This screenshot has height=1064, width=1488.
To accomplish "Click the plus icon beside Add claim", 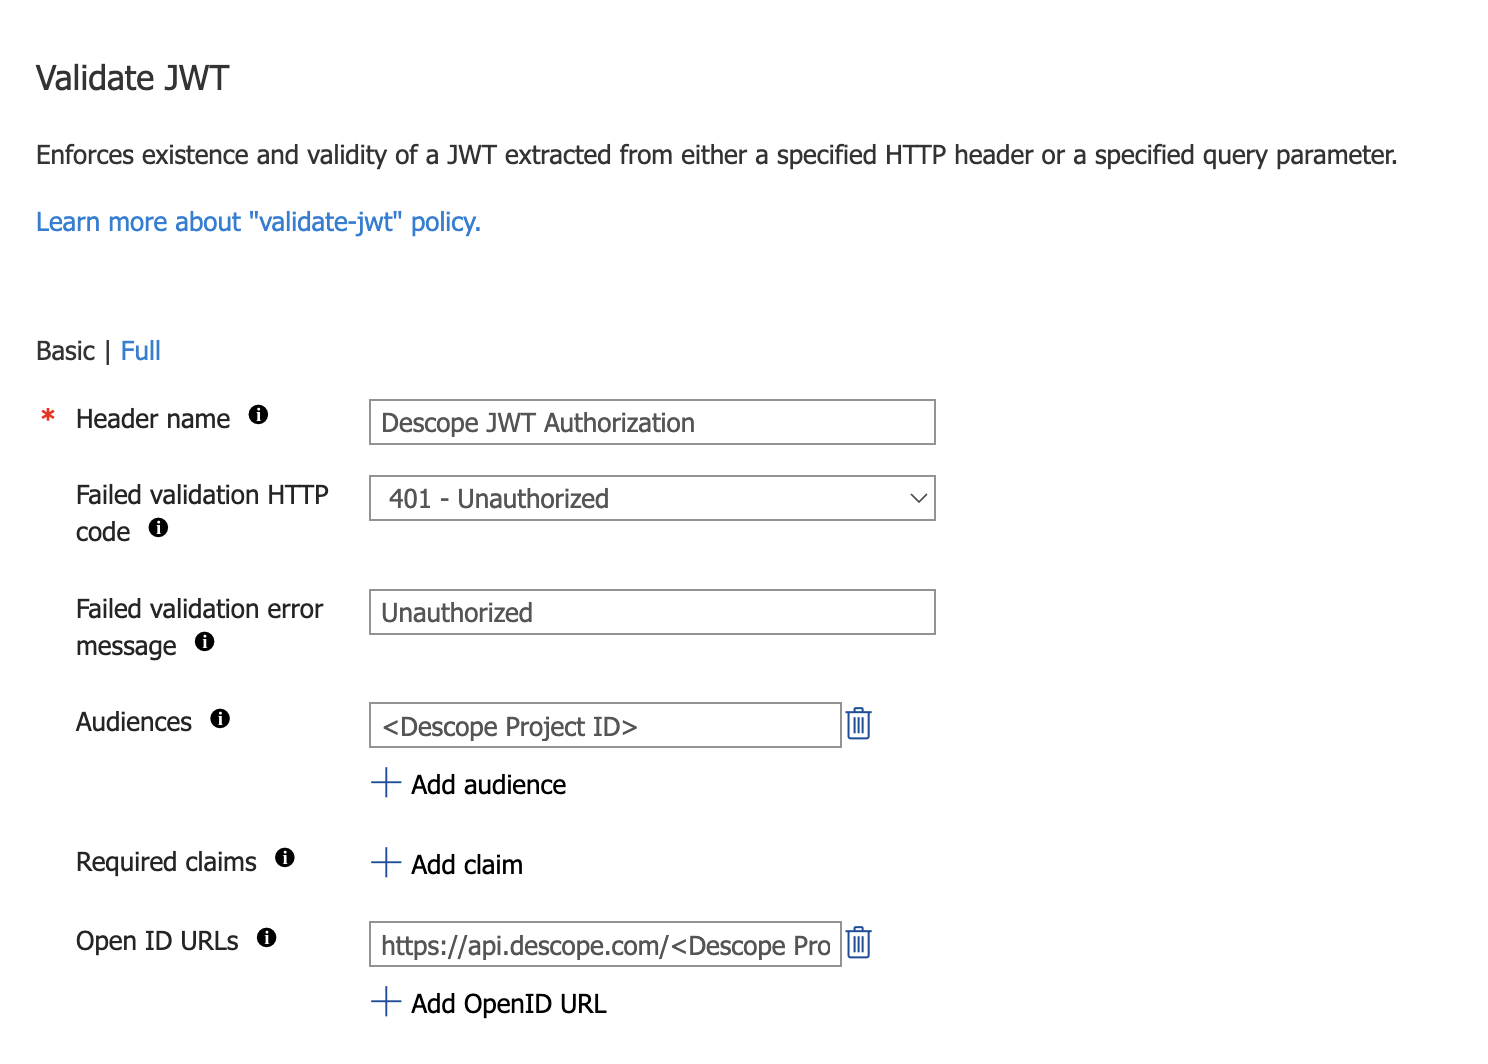I will pos(386,863).
